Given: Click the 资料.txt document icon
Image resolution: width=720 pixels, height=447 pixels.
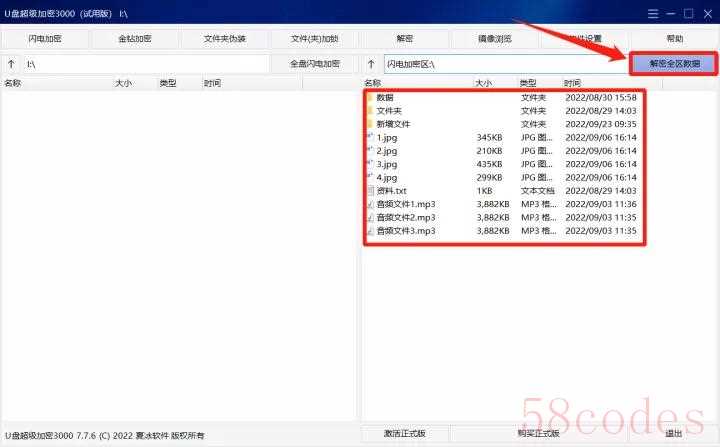Looking at the screenshot, I should (x=370, y=191).
